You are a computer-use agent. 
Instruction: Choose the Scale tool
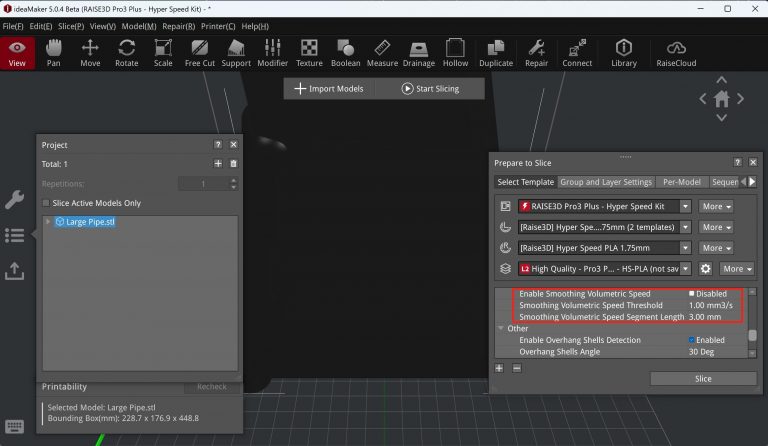coord(163,53)
